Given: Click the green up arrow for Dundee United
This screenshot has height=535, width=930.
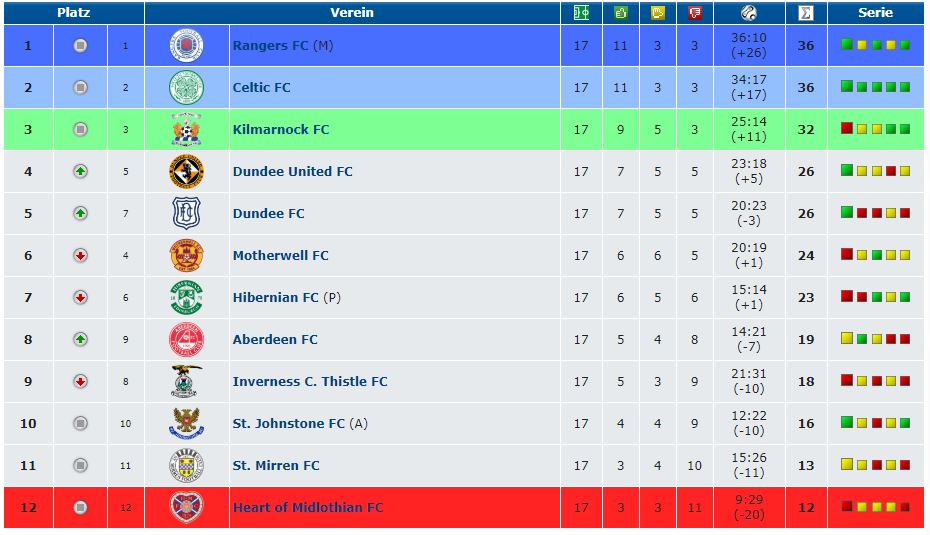Looking at the screenshot, I should (80, 171).
